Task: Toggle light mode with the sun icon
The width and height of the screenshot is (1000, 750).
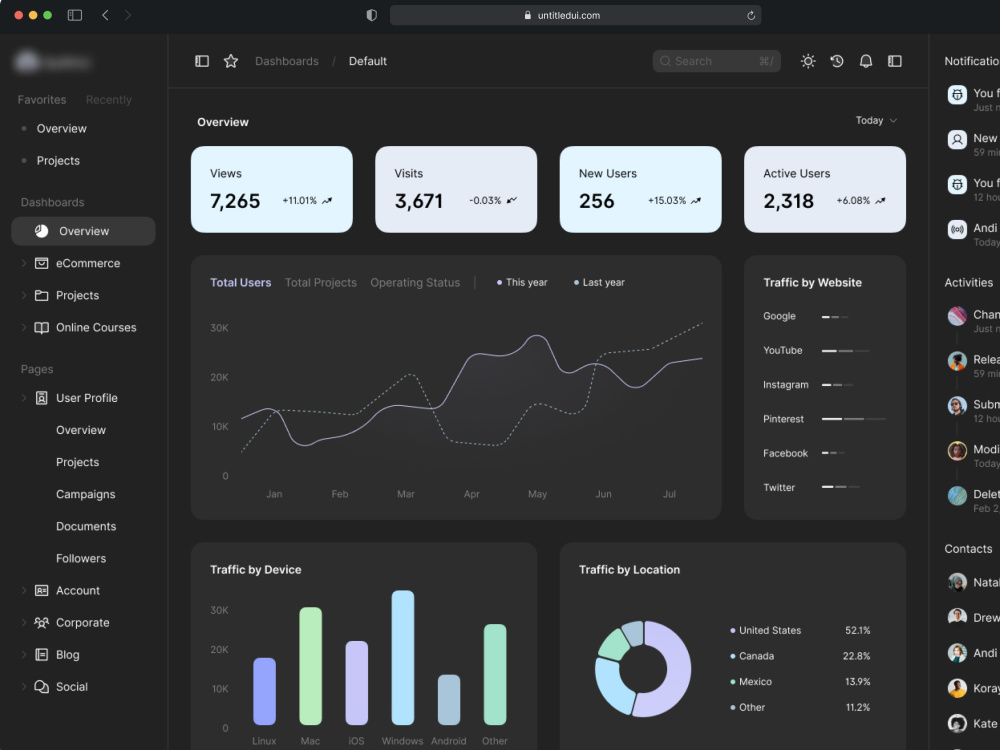Action: (808, 61)
